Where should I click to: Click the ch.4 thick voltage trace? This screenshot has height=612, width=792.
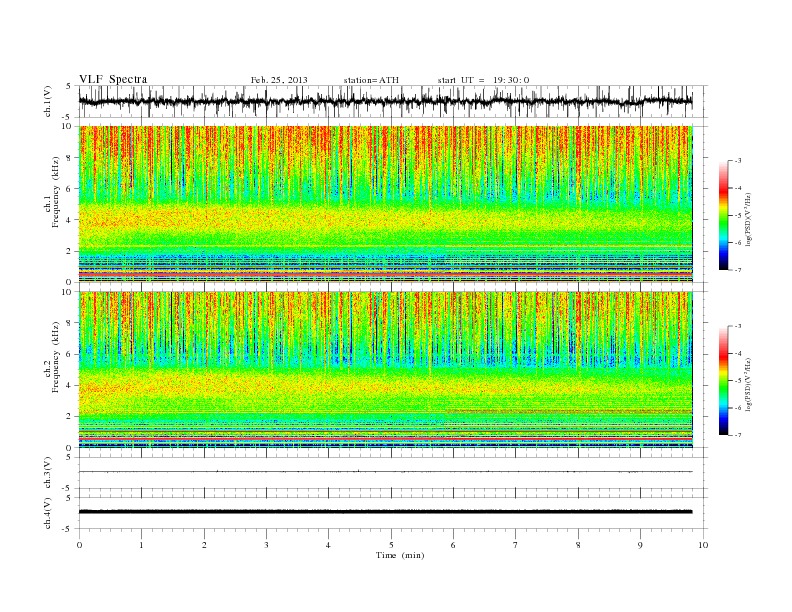click(x=385, y=512)
